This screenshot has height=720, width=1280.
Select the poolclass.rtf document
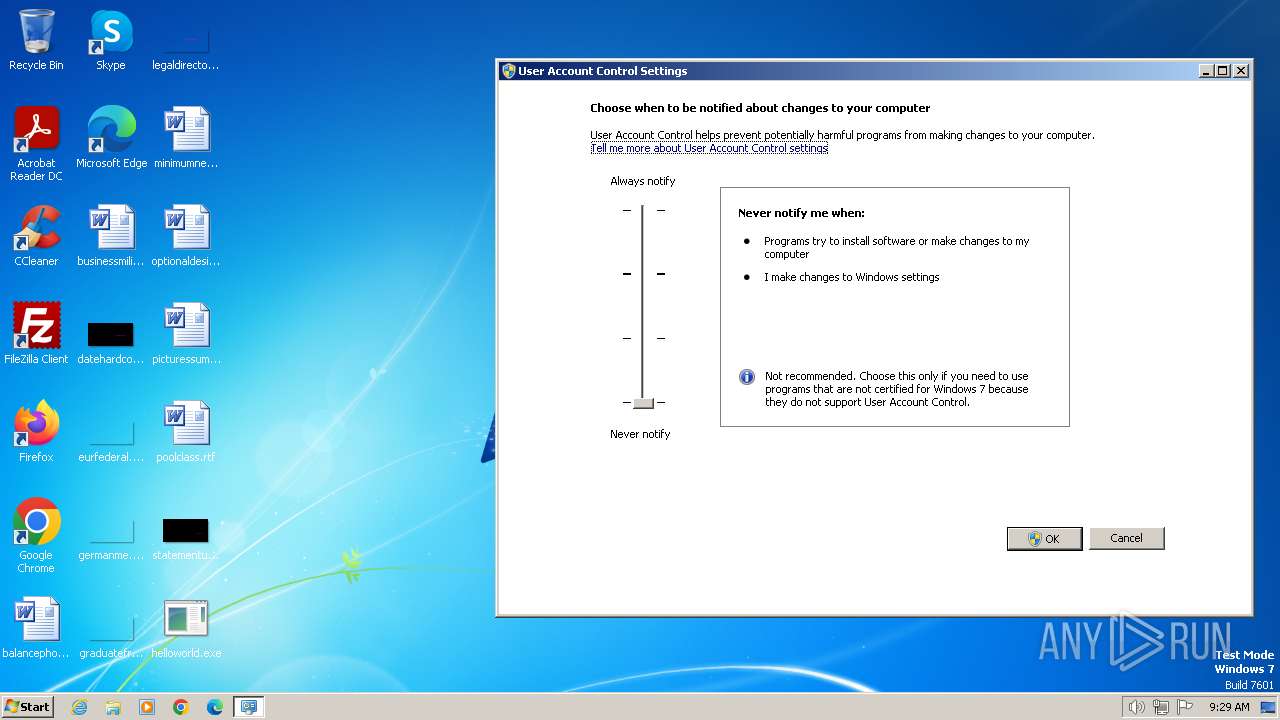pyautogui.click(x=185, y=432)
